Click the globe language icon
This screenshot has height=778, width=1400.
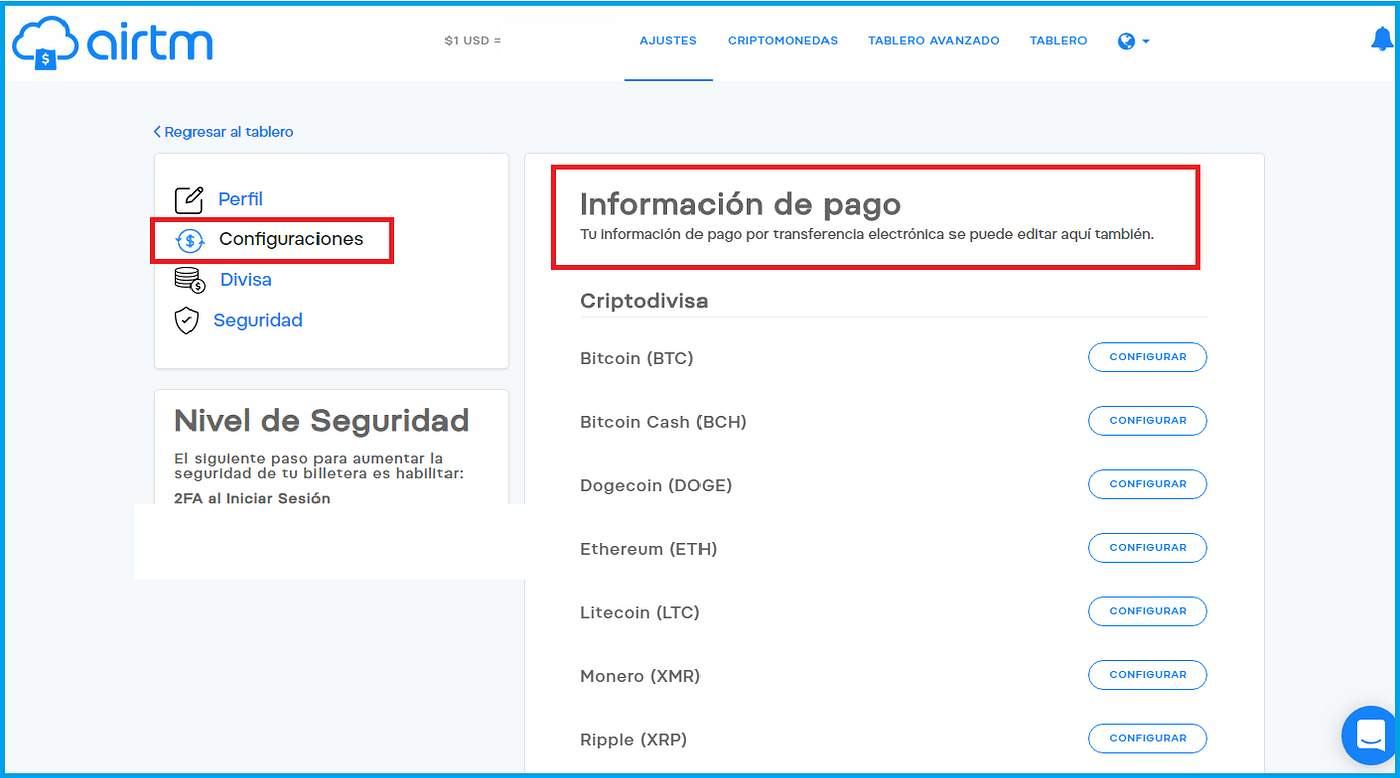tap(1126, 40)
